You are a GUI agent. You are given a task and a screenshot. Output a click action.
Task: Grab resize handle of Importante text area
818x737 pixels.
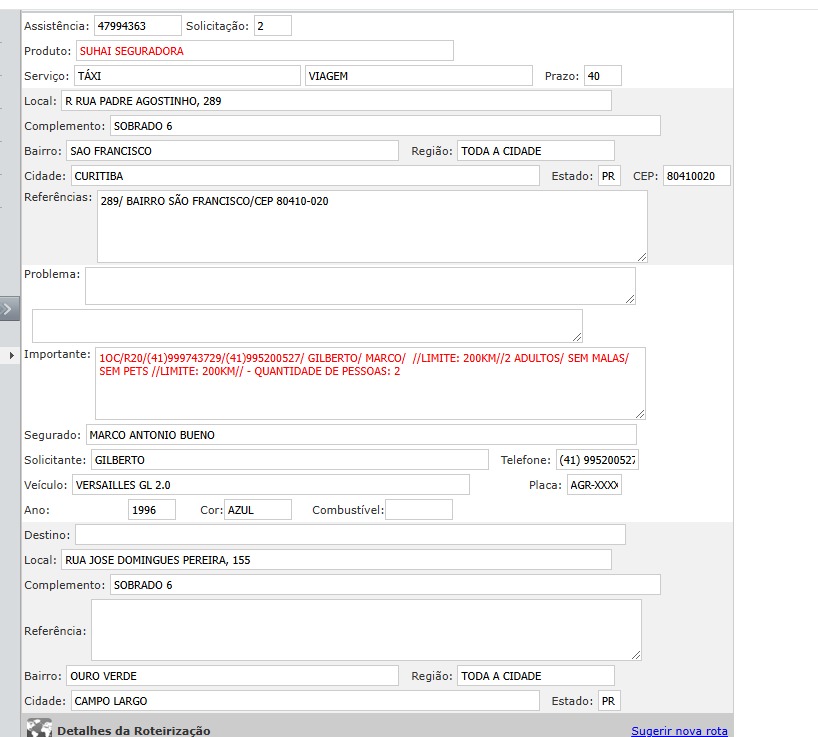(x=640, y=414)
